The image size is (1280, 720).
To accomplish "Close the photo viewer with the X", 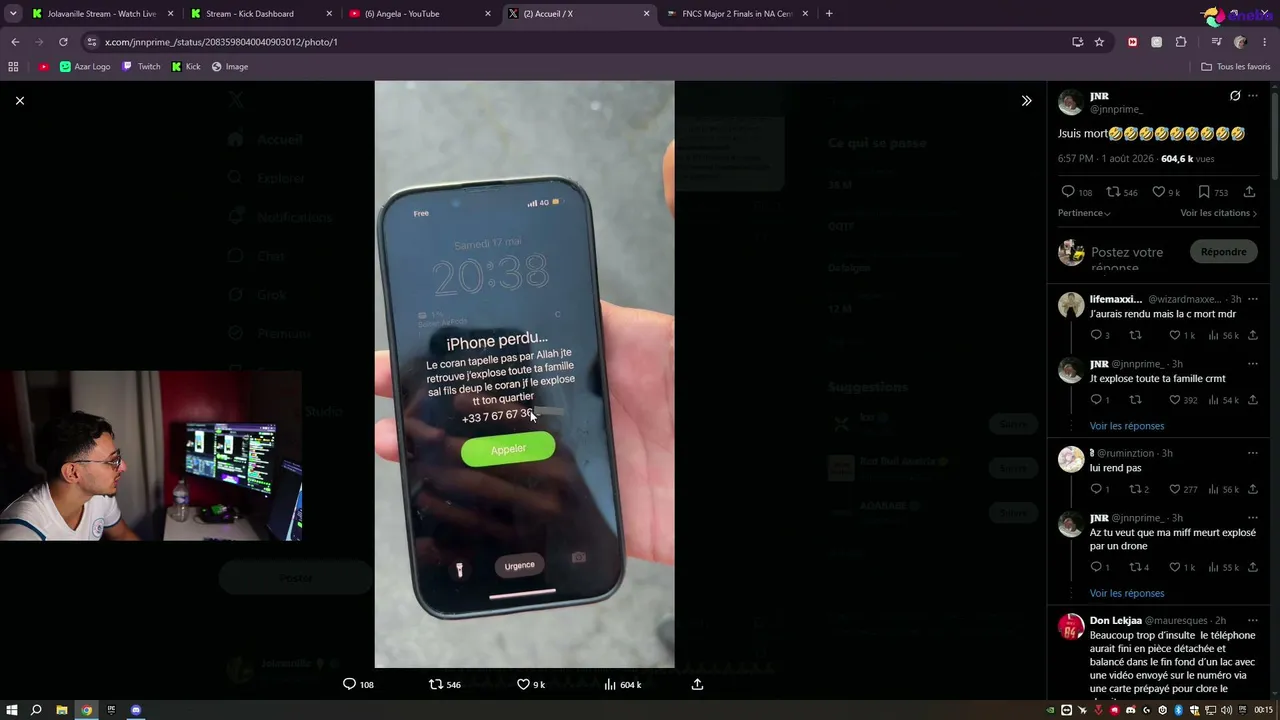I will (19, 101).
